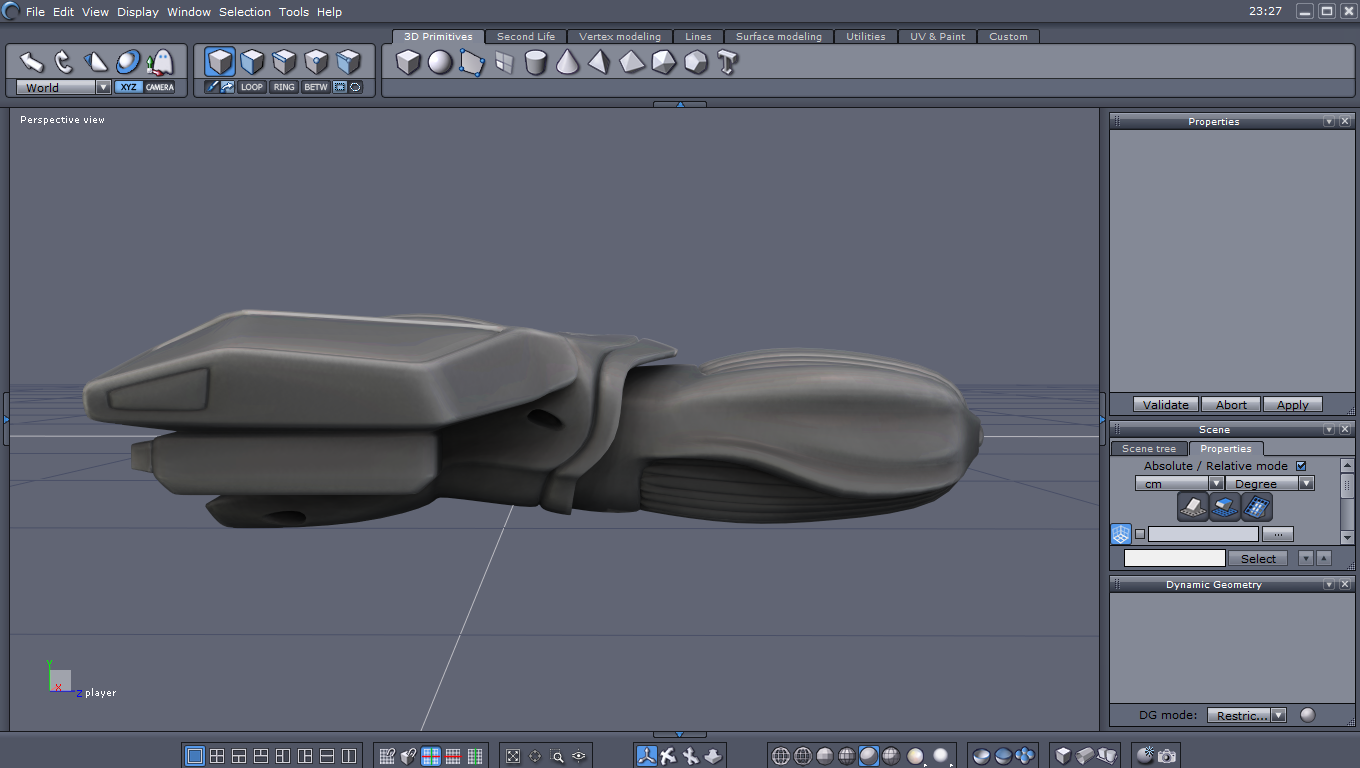Tick the small checkbox beside the name field

pos(1140,534)
